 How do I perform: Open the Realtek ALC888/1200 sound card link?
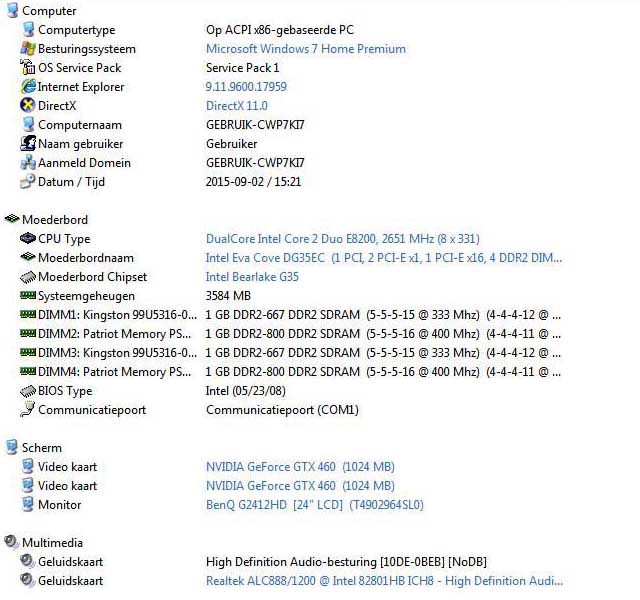[x=384, y=581]
